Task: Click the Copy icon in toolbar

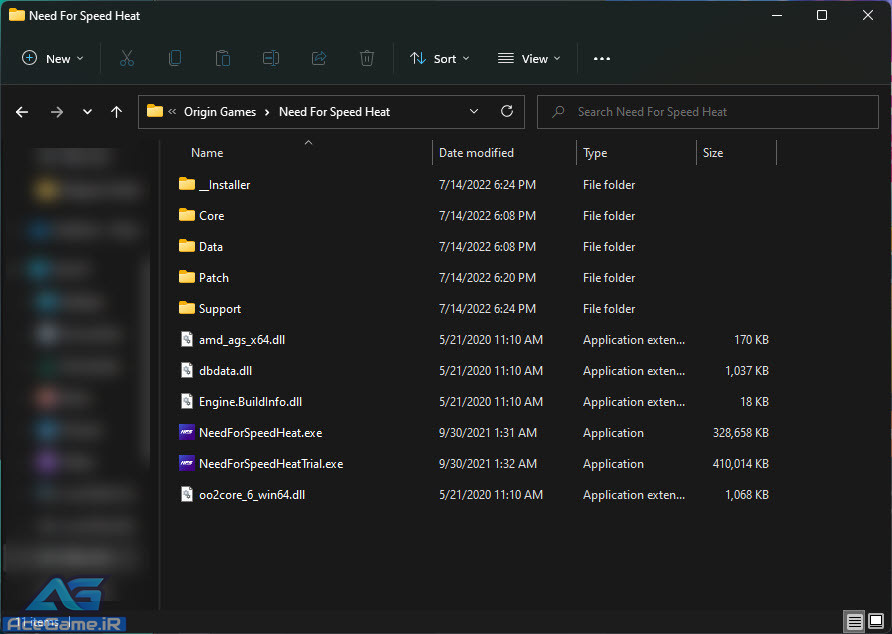Action: [x=175, y=59]
